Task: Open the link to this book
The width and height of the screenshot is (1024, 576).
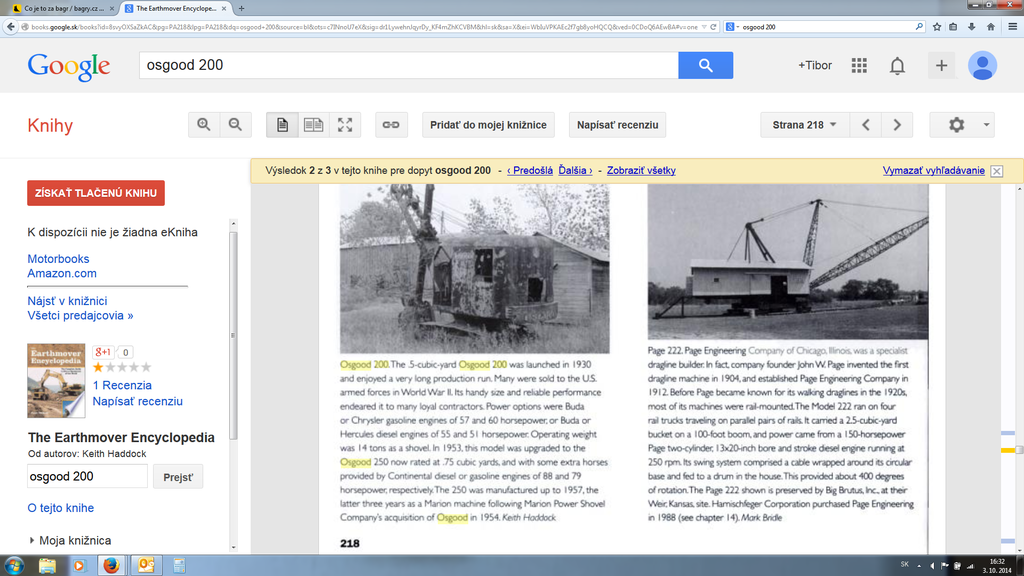Action: click(391, 125)
